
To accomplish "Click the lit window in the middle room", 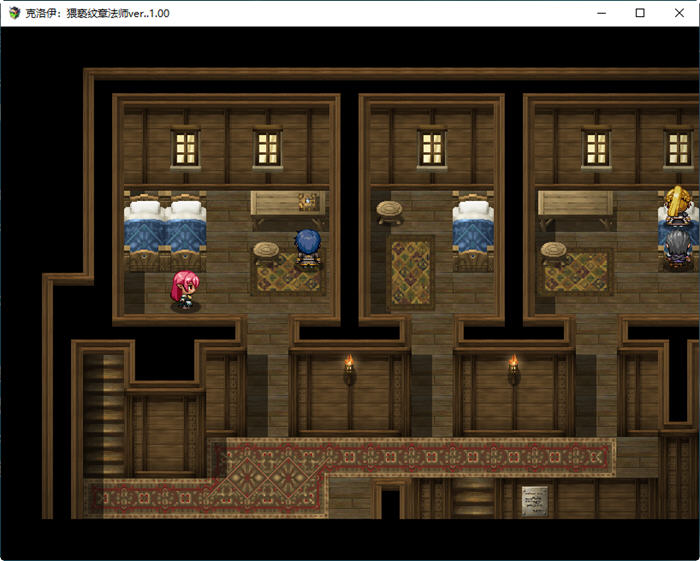I will click(x=431, y=148).
